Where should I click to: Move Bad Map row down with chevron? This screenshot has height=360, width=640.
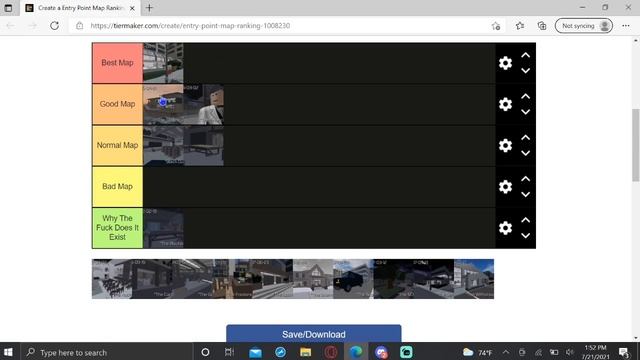click(x=526, y=194)
